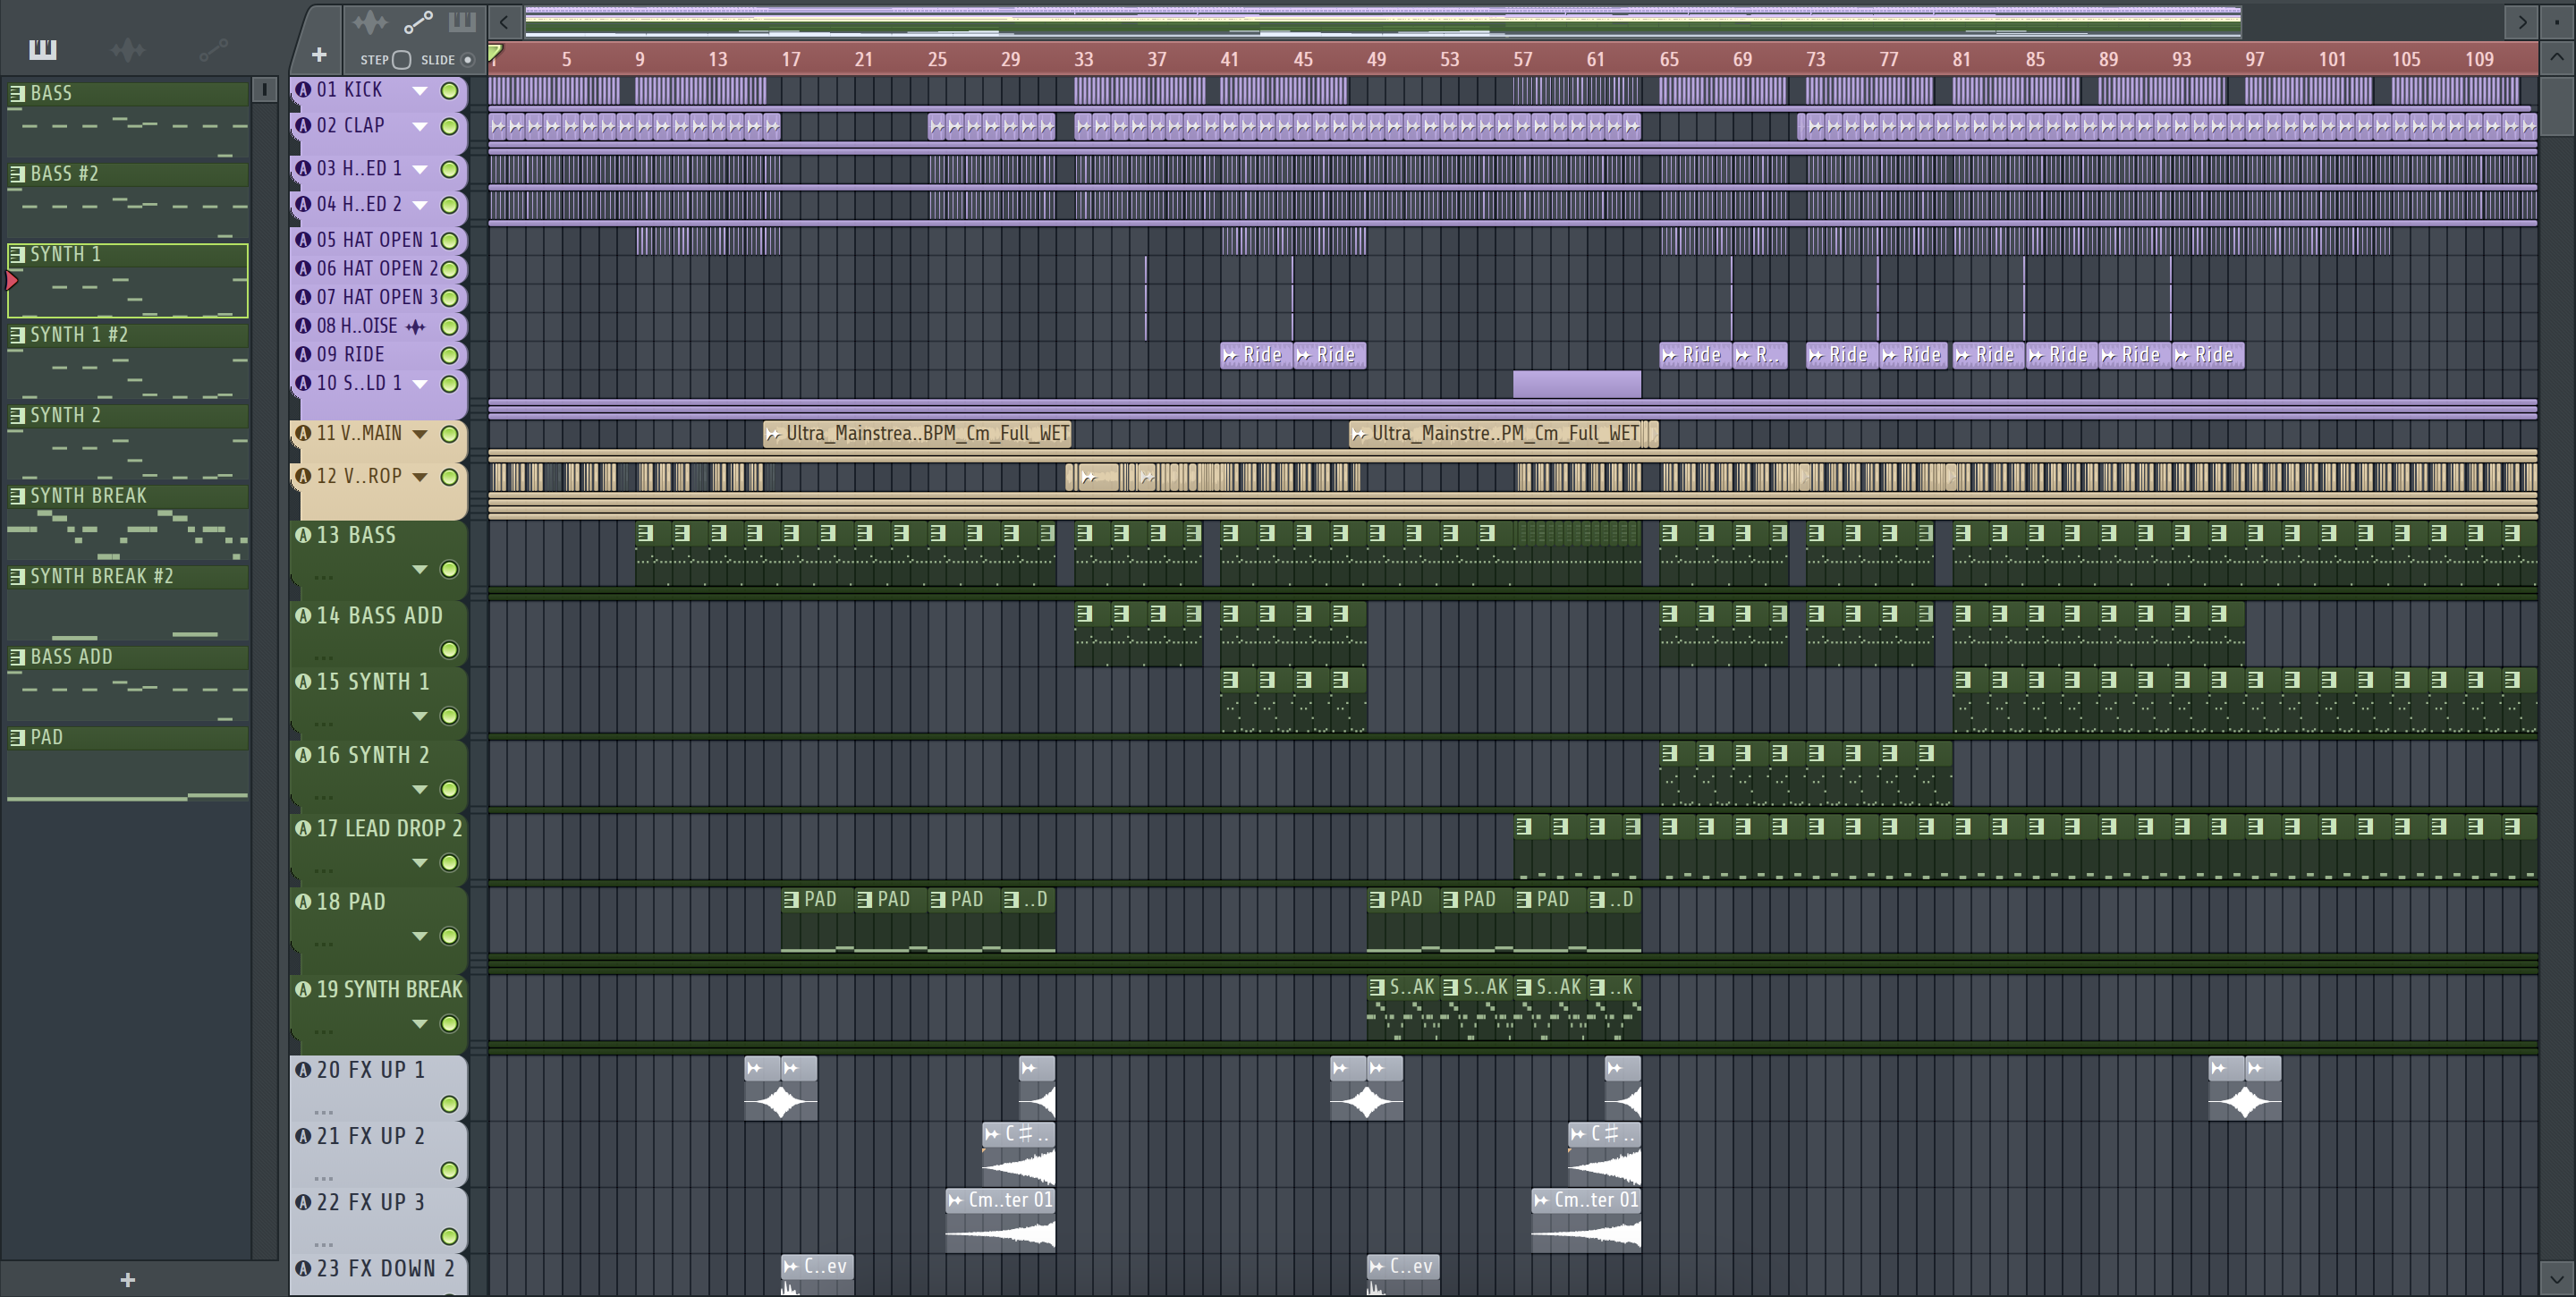Screen dimensions: 2576x1297
Task: Mute the 13 BASS track
Action: (x=450, y=570)
